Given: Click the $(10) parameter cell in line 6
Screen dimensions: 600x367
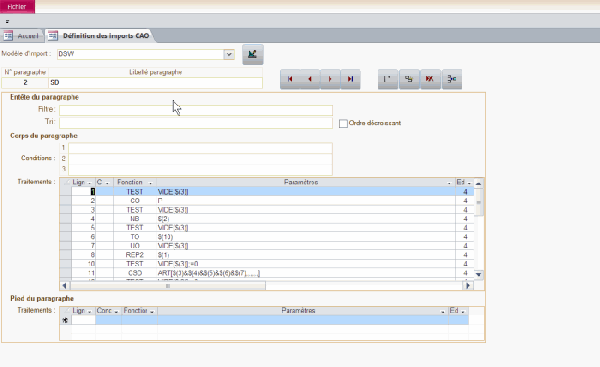Looking at the screenshot, I should click(306, 237).
